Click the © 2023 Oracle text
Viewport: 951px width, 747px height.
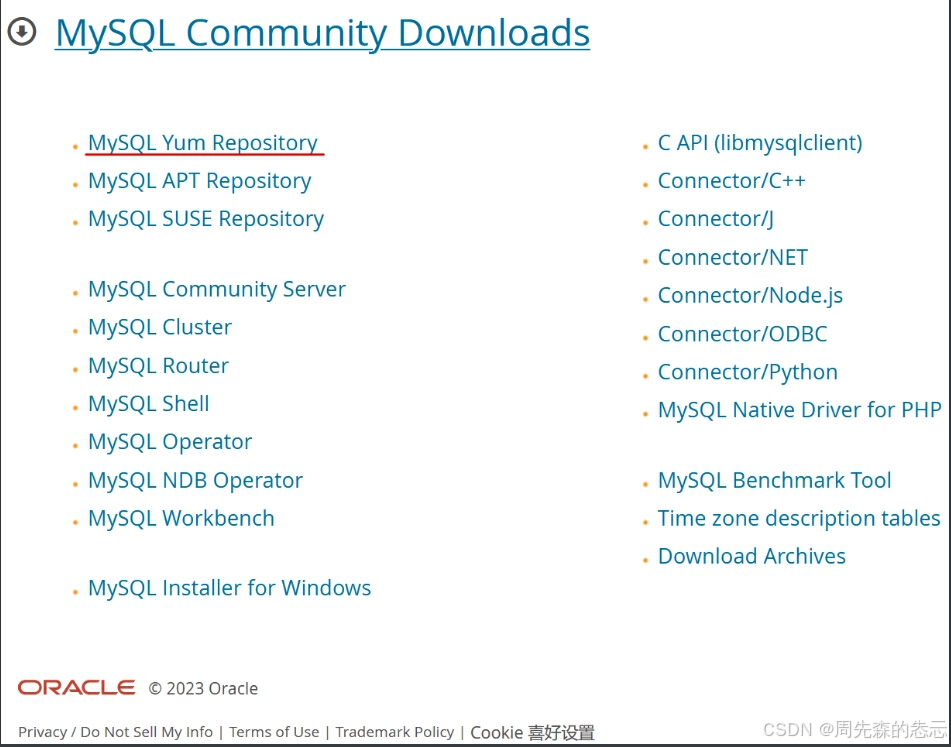(204, 689)
